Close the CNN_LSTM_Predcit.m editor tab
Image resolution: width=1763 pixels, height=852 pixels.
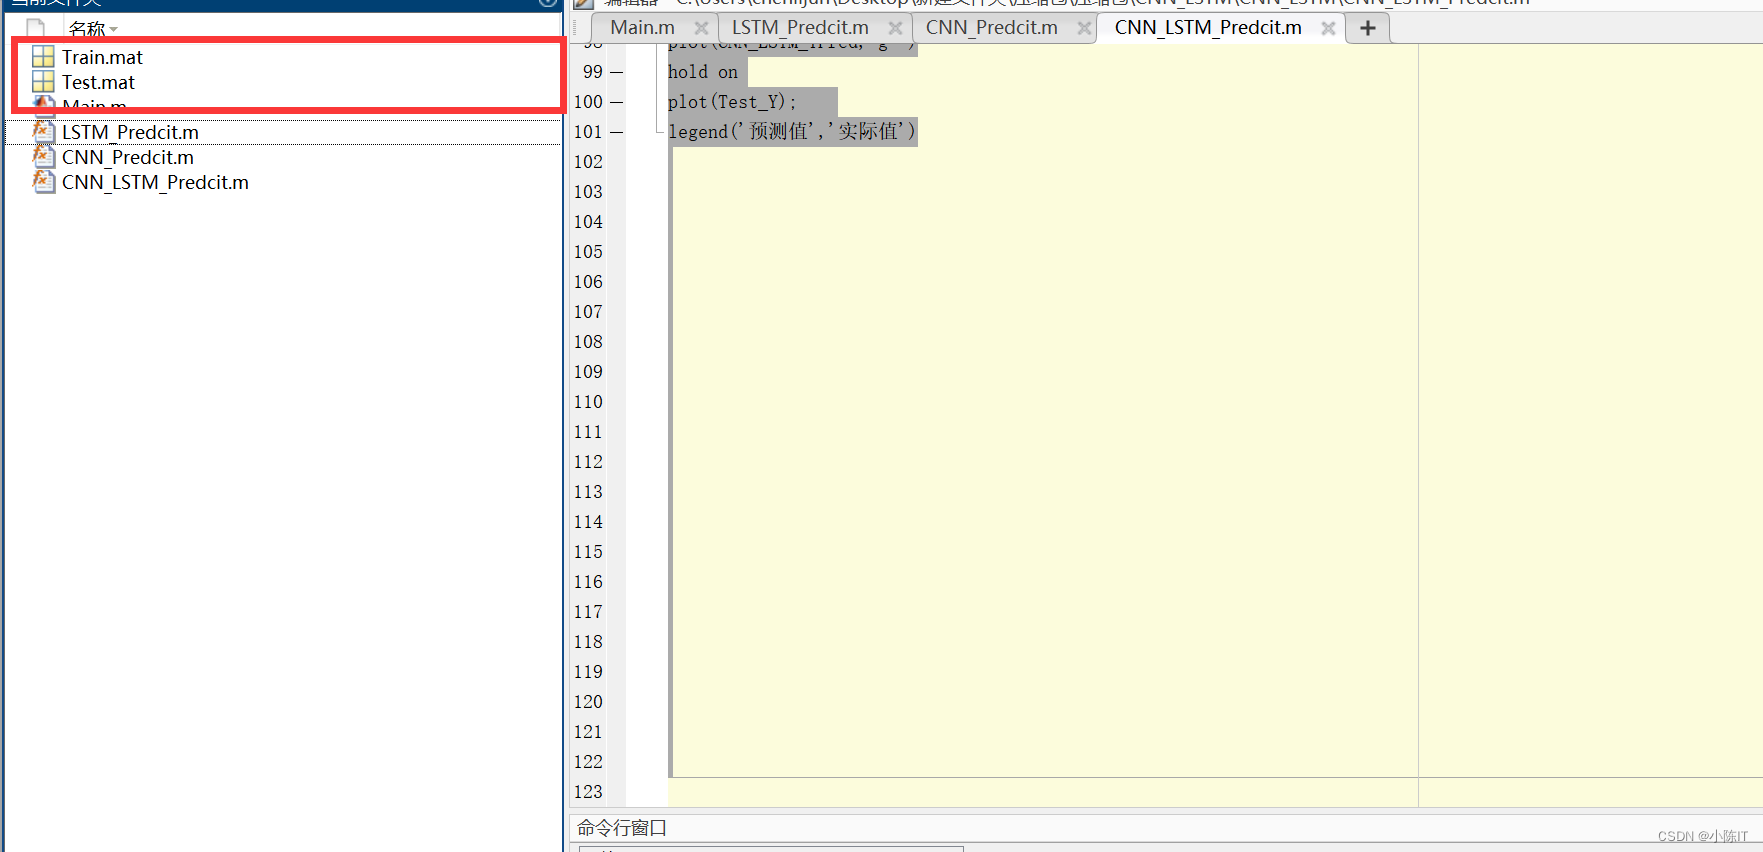1328,28
